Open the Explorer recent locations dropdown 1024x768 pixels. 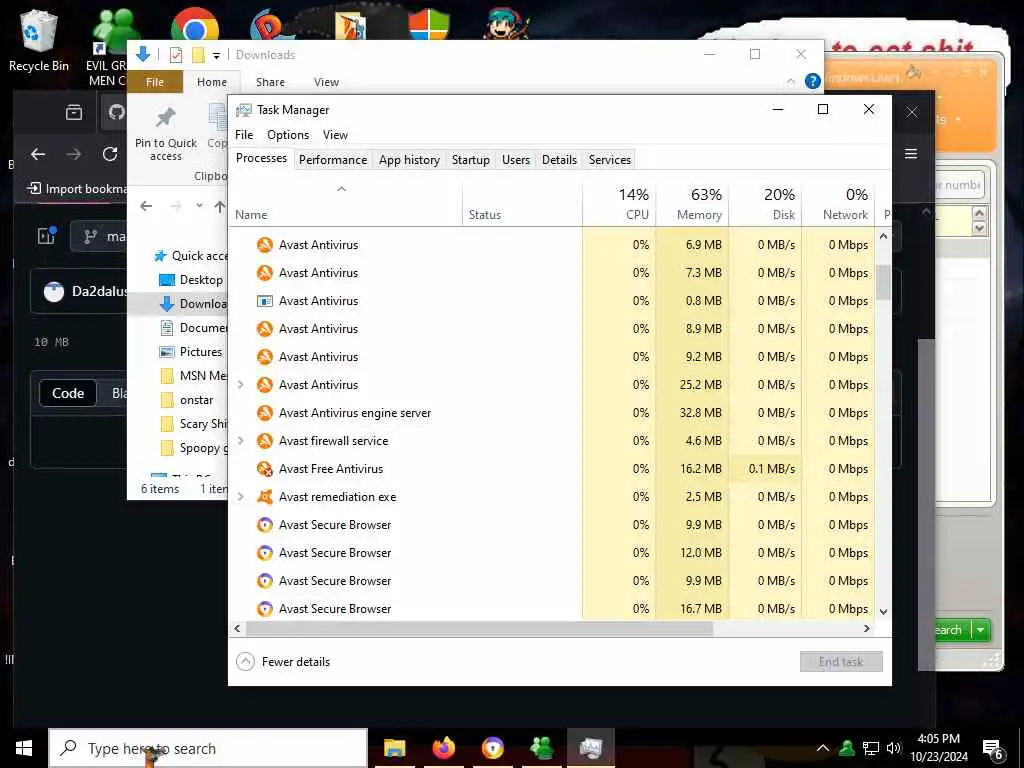pos(199,206)
